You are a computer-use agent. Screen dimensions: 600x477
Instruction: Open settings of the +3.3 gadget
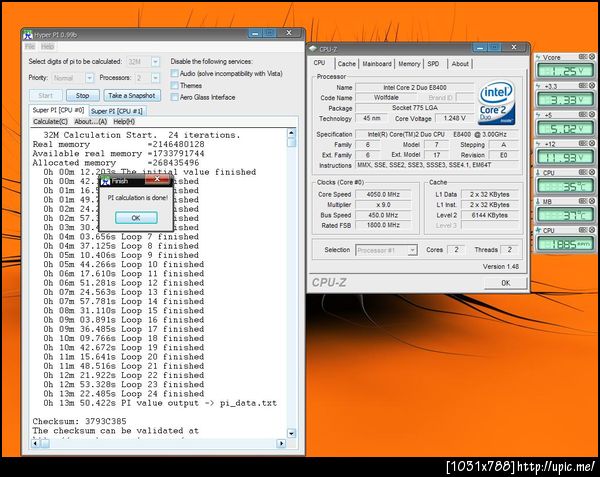point(583,85)
